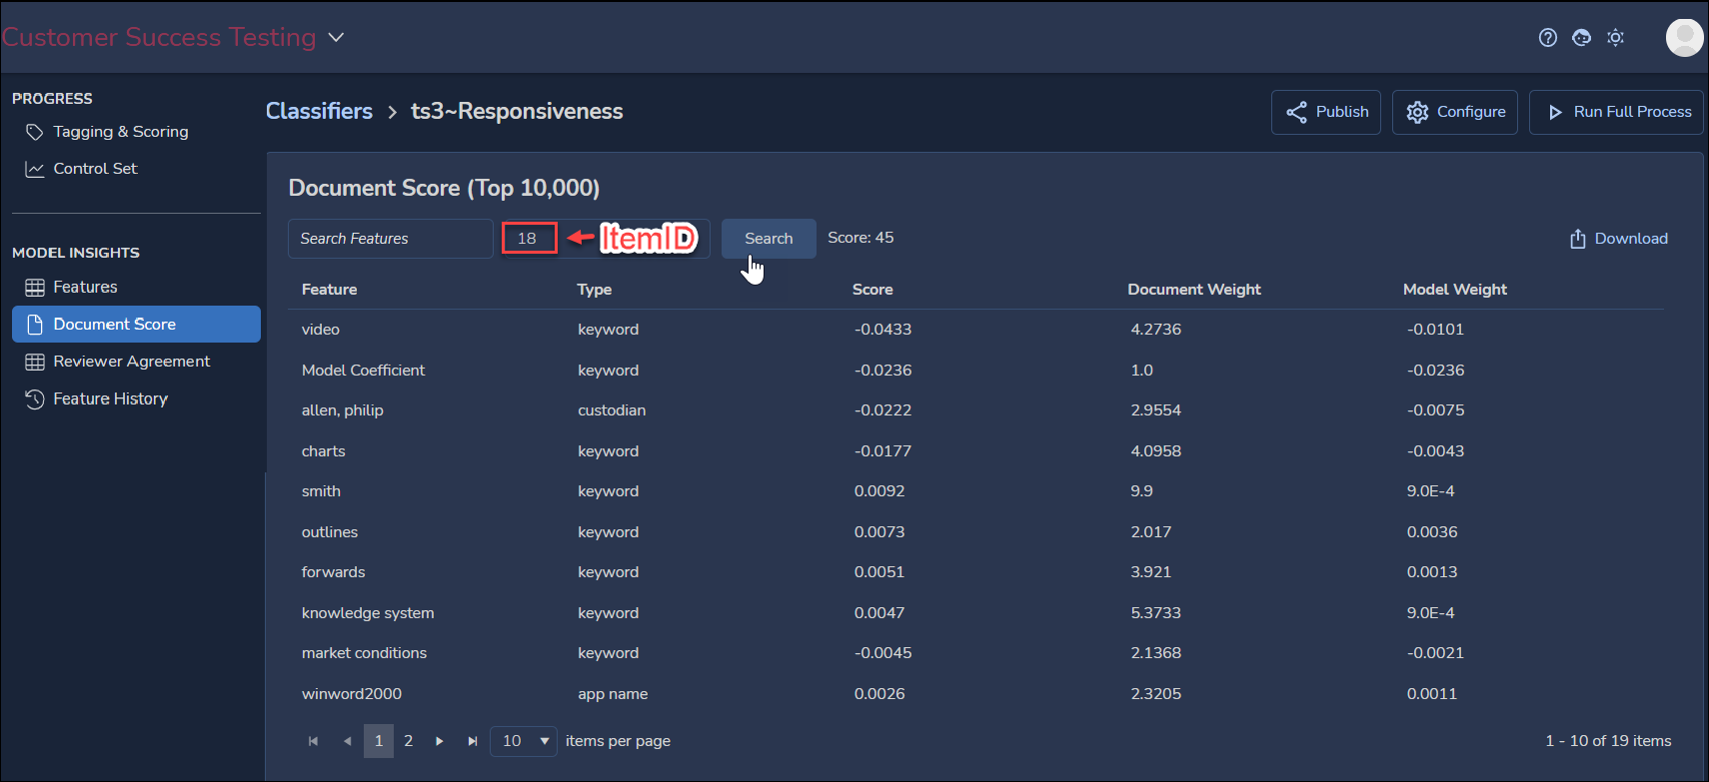Viewport: 1709px width, 782px height.
Task: Click the ts3~Responsiveness breadcrumb title
Action: [517, 111]
